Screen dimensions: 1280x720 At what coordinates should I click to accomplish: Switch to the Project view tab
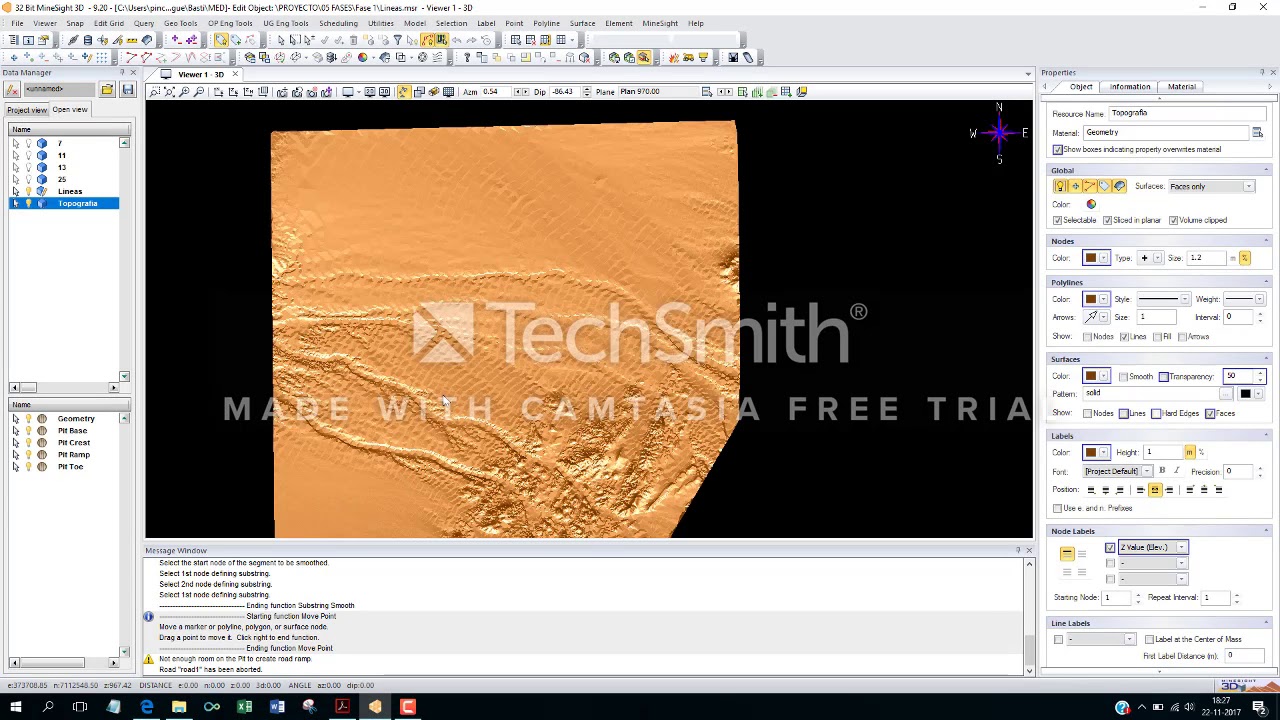[27, 110]
